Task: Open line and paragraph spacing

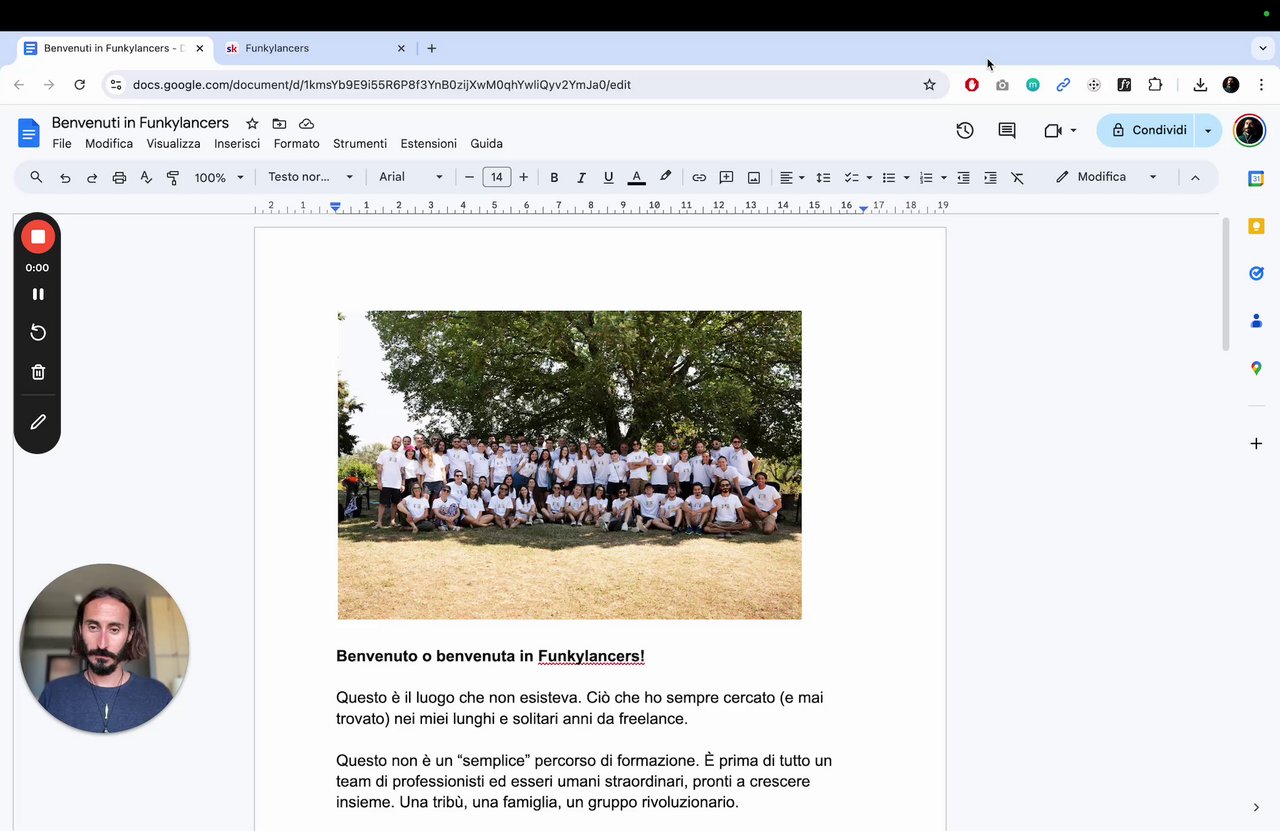Action: [x=823, y=177]
